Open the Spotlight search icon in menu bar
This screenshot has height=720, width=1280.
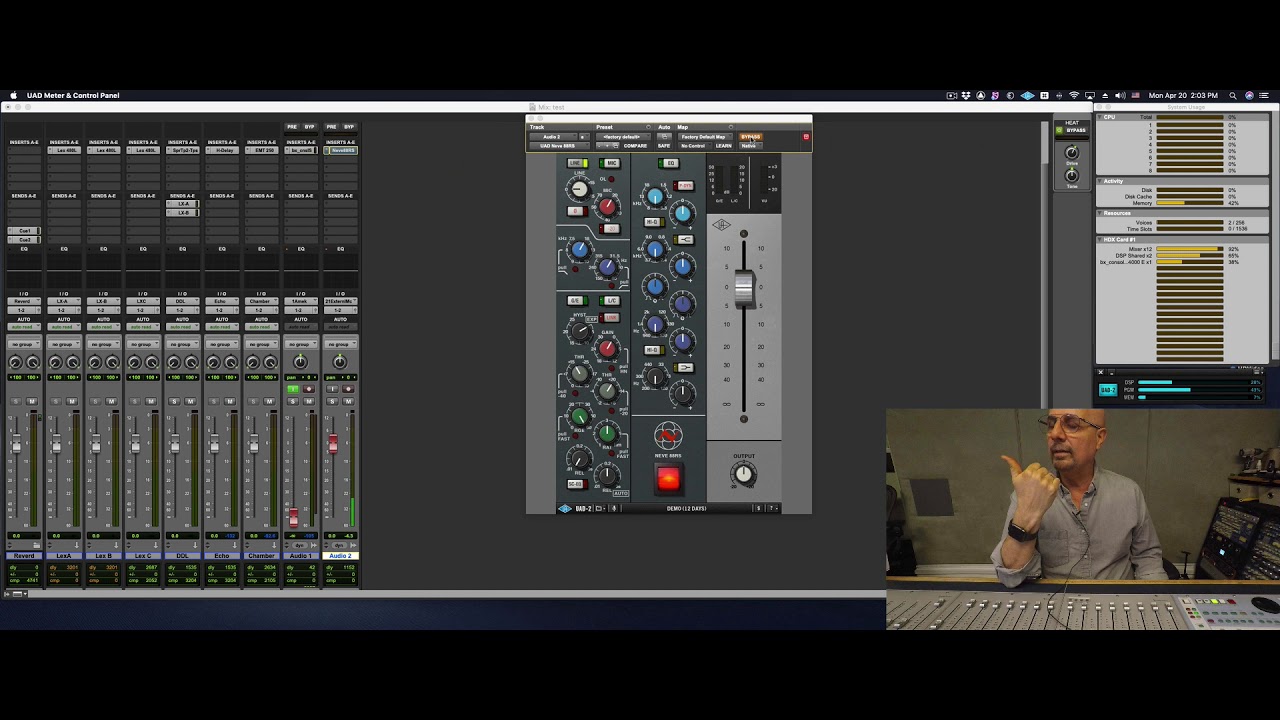coord(1233,95)
